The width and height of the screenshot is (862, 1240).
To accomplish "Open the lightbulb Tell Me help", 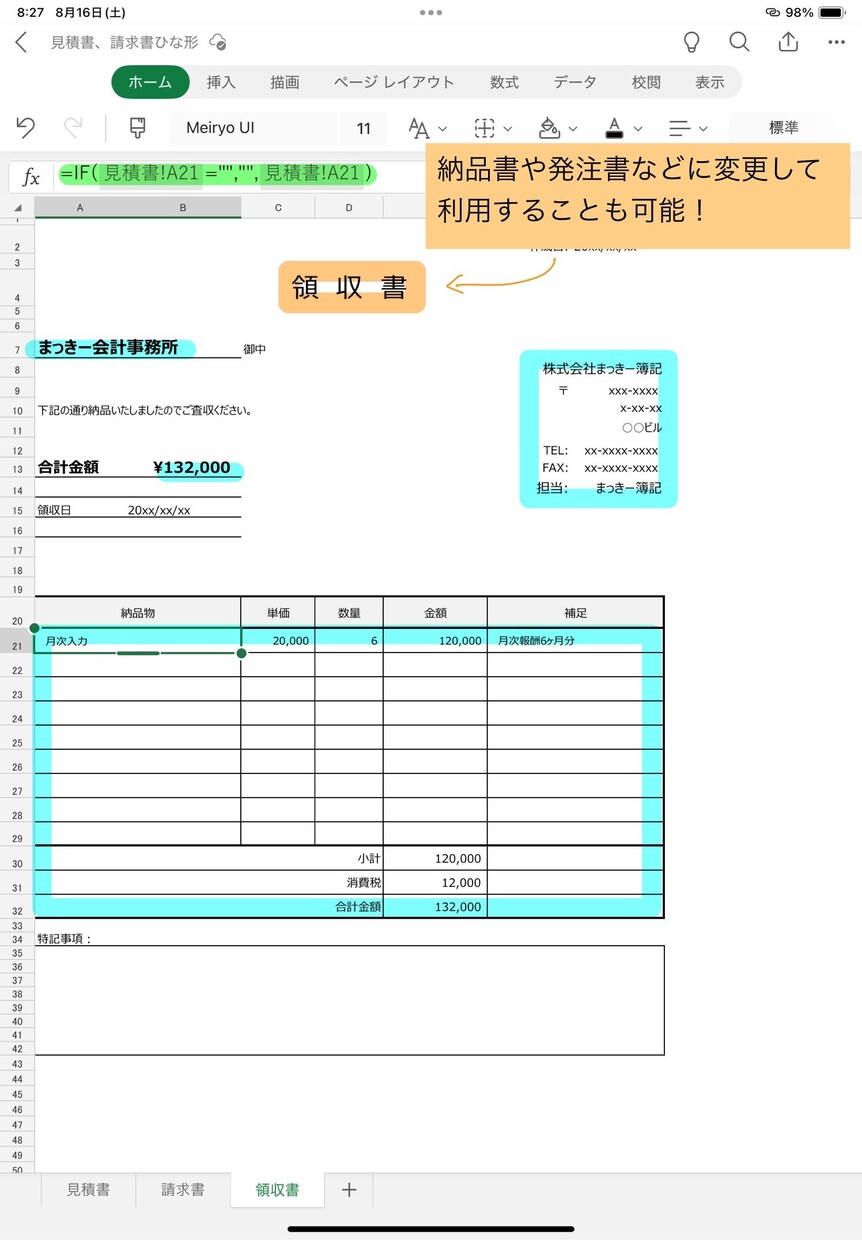I will pyautogui.click(x=691, y=42).
